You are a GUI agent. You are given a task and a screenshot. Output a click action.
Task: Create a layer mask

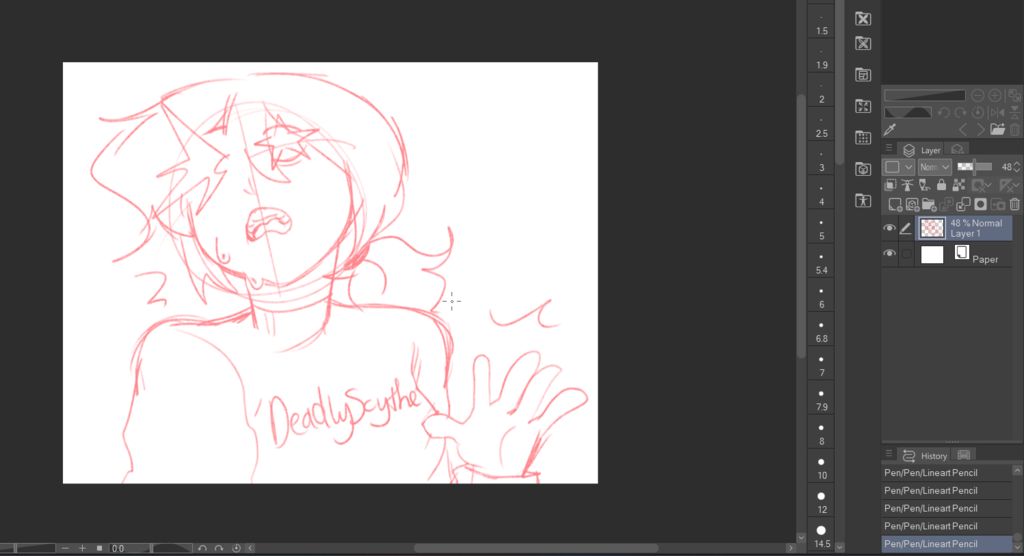click(x=980, y=204)
